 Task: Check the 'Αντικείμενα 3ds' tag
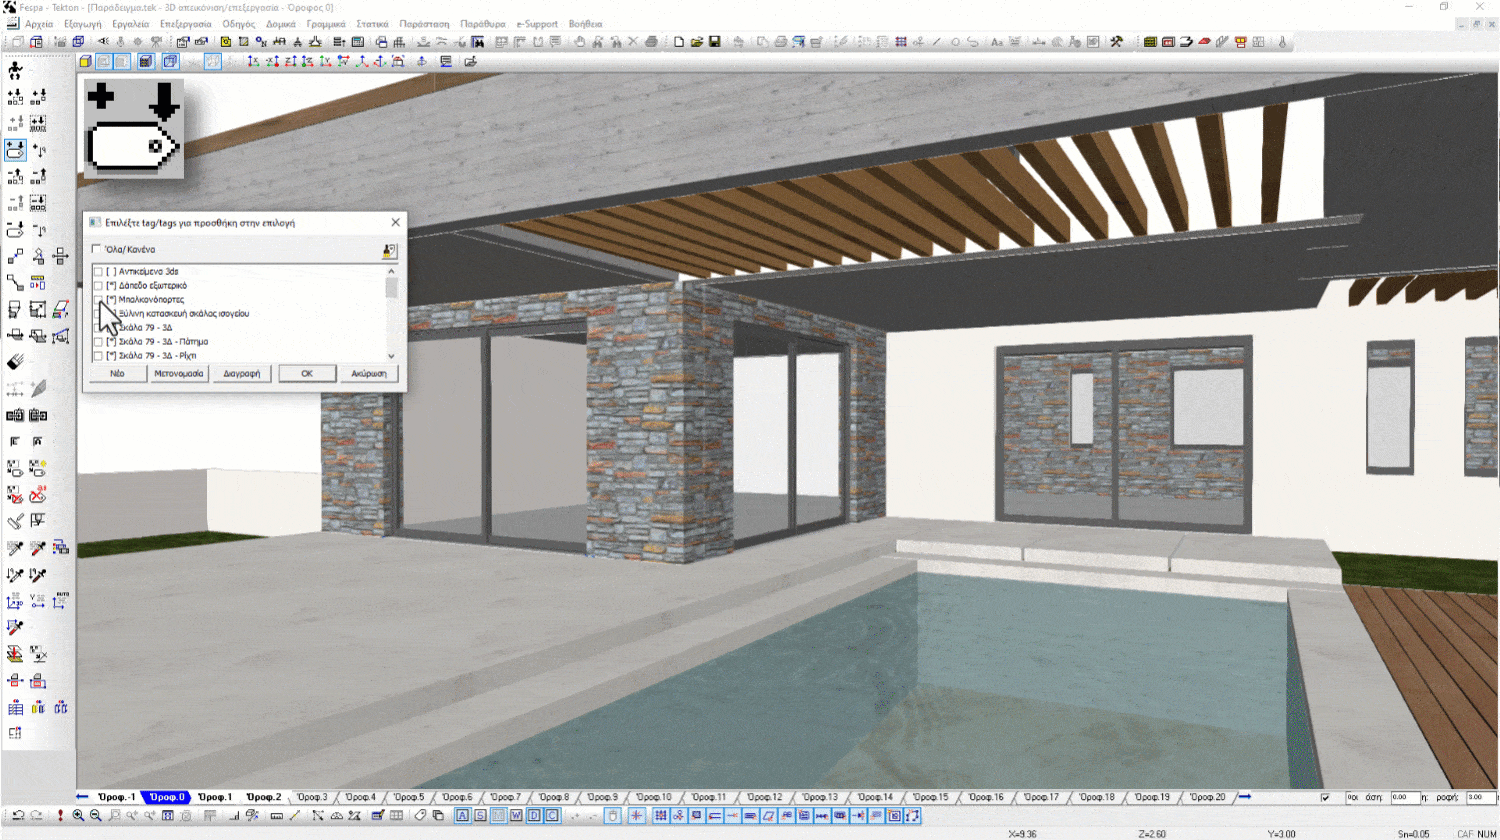coord(98,272)
